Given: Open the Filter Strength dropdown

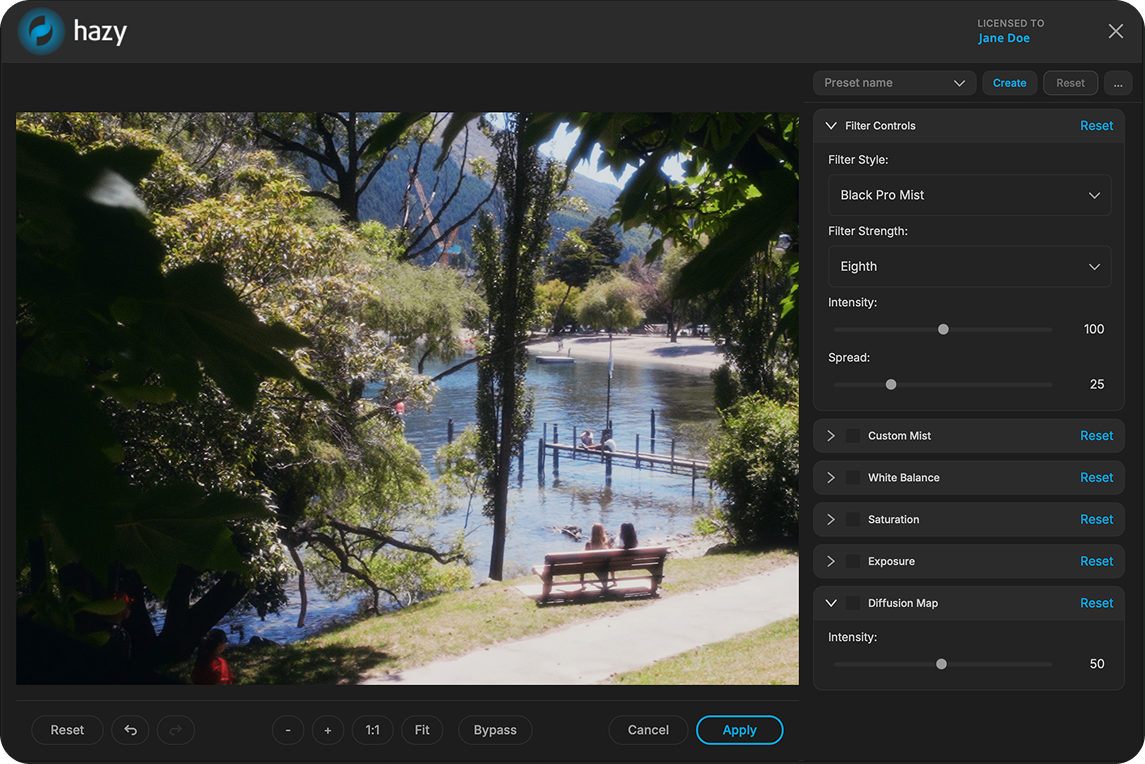Looking at the screenshot, I should [x=969, y=267].
